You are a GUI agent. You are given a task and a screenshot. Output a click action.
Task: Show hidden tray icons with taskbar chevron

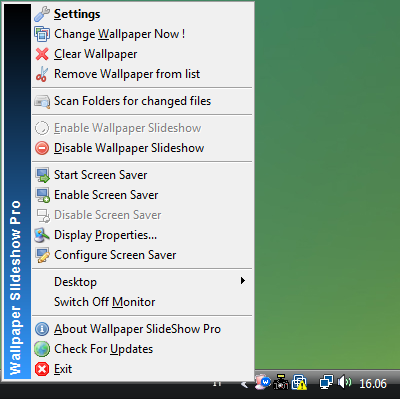(x=244, y=385)
